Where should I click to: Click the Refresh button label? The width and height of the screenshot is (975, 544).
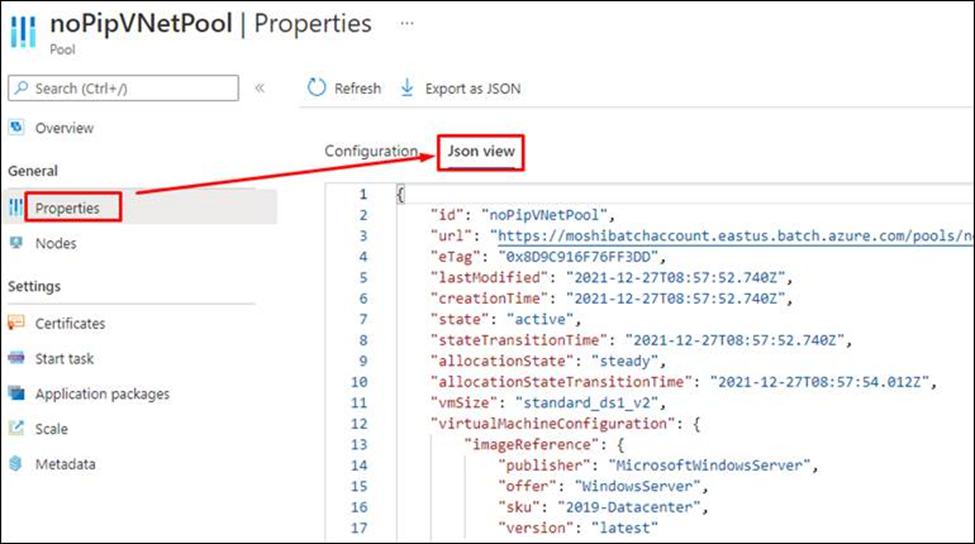pos(358,89)
